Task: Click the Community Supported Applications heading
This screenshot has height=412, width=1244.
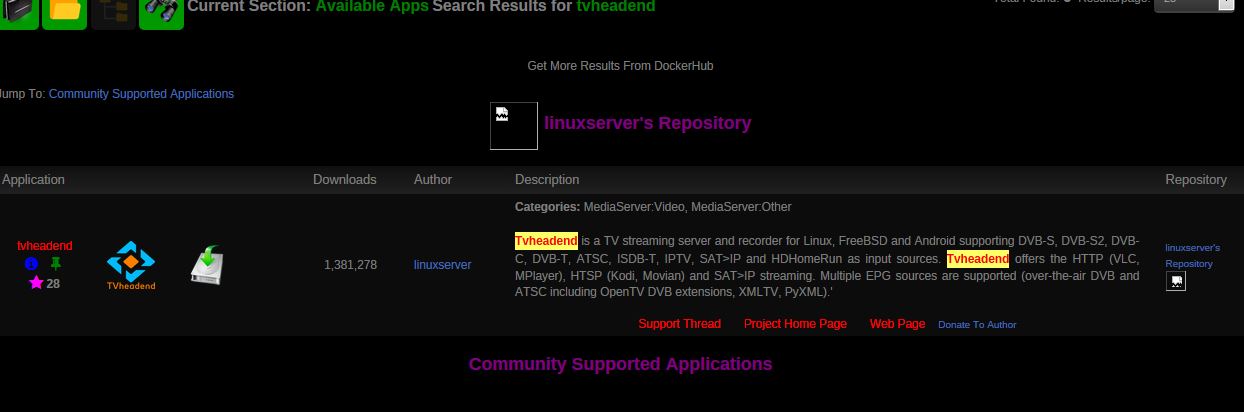Action: point(620,364)
